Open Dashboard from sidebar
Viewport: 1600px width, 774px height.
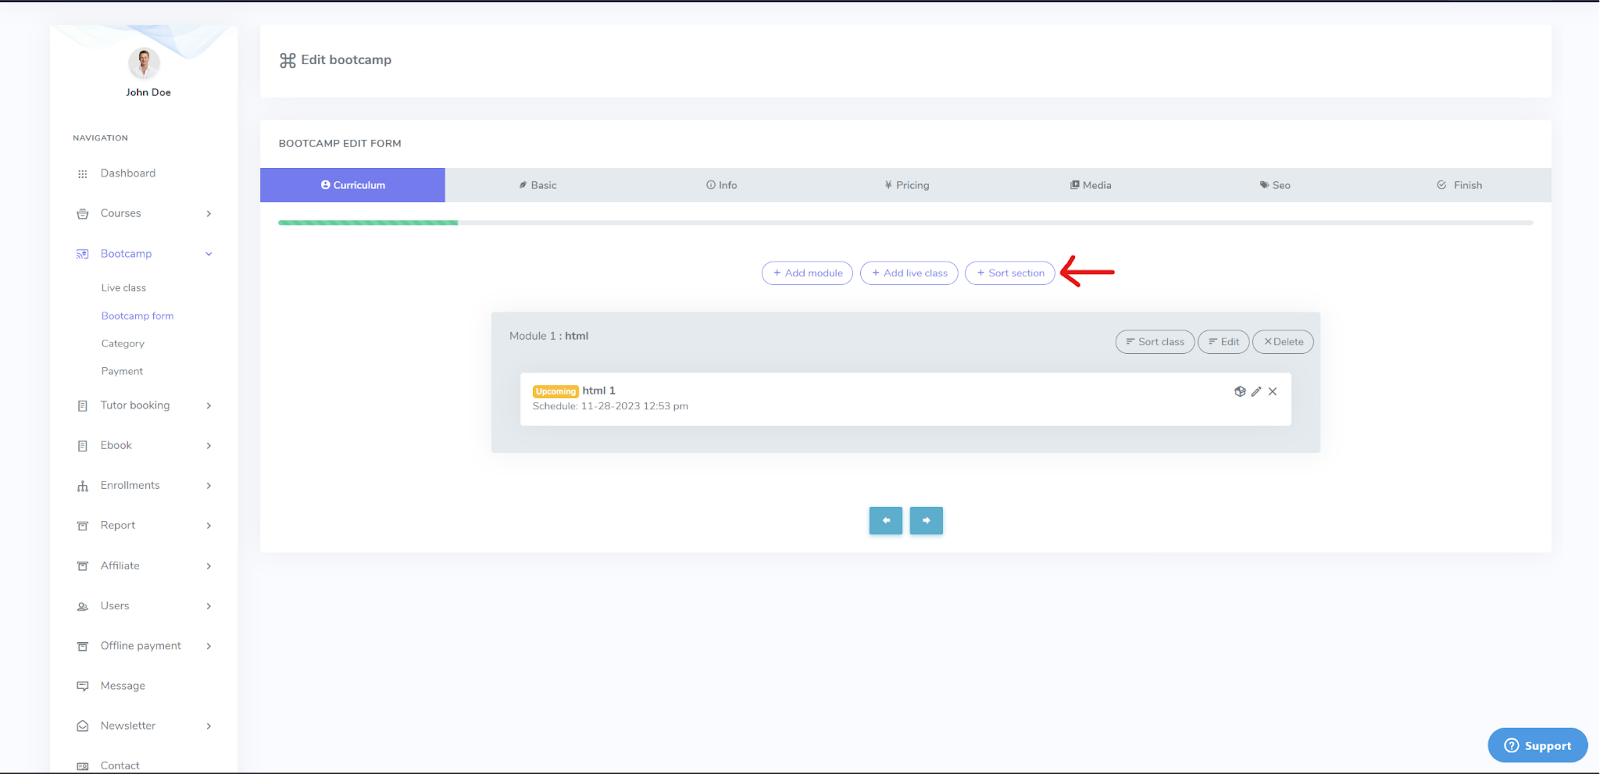(128, 174)
